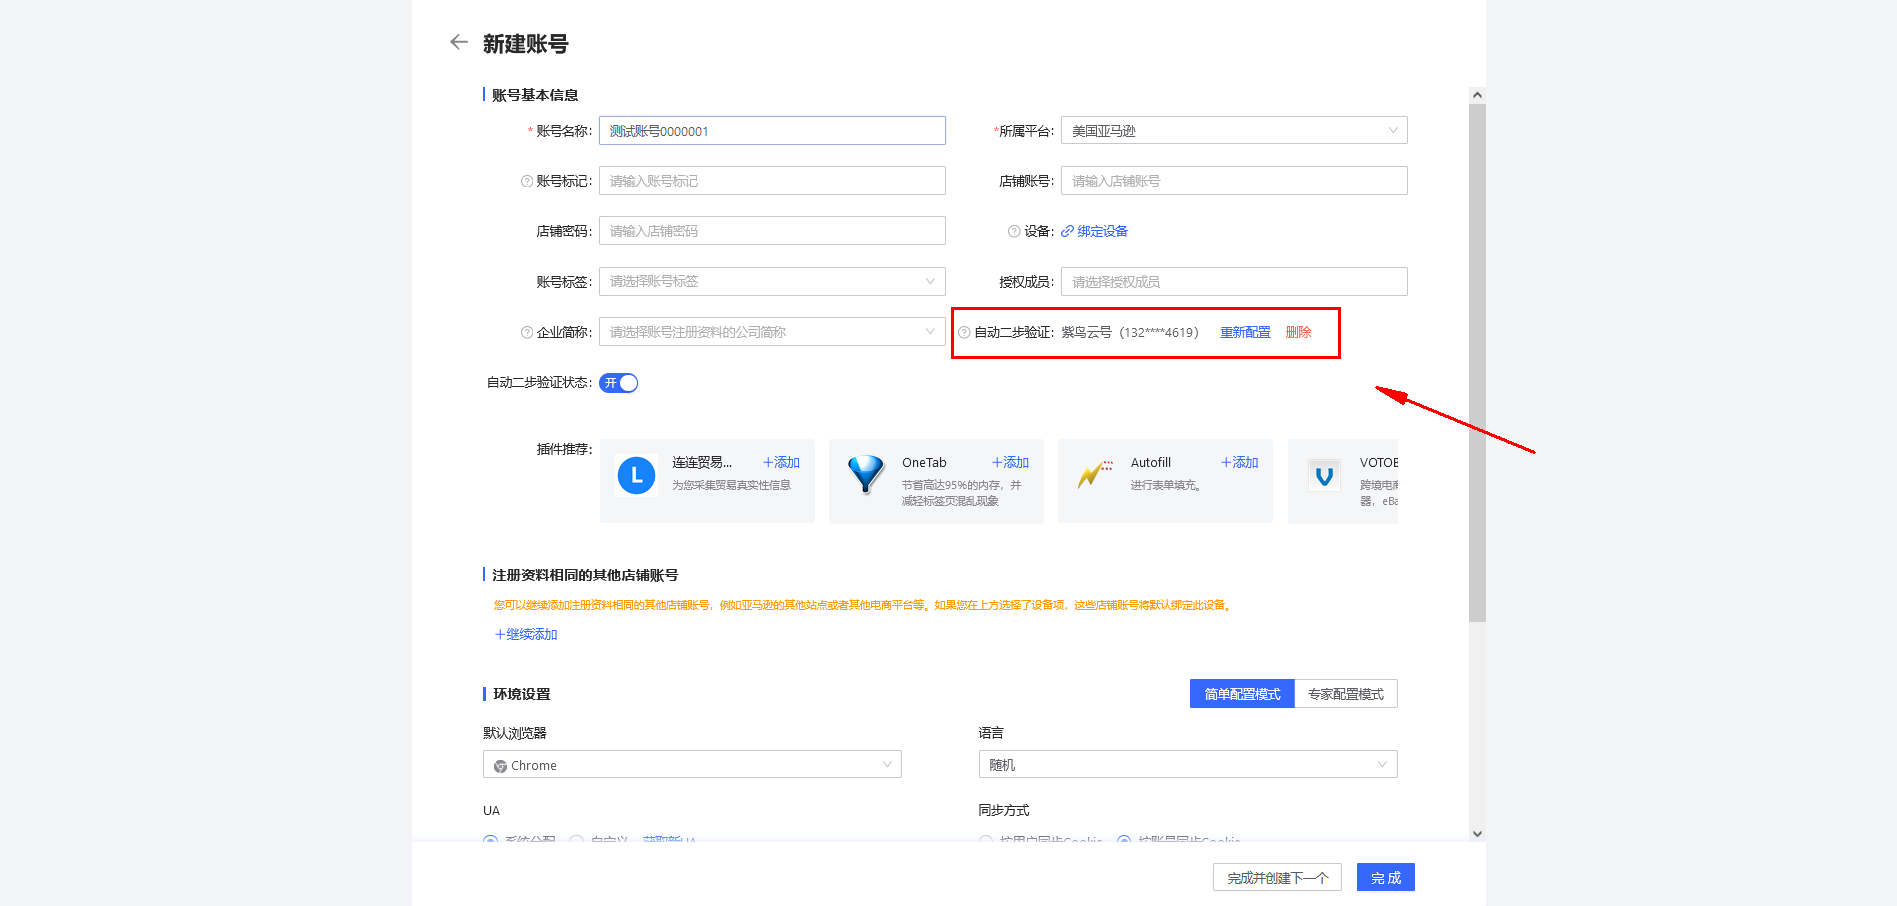Viewport: 1897px width, 906px height.
Task: Select the OneTab funnel icon
Action: pyautogui.click(x=866, y=475)
